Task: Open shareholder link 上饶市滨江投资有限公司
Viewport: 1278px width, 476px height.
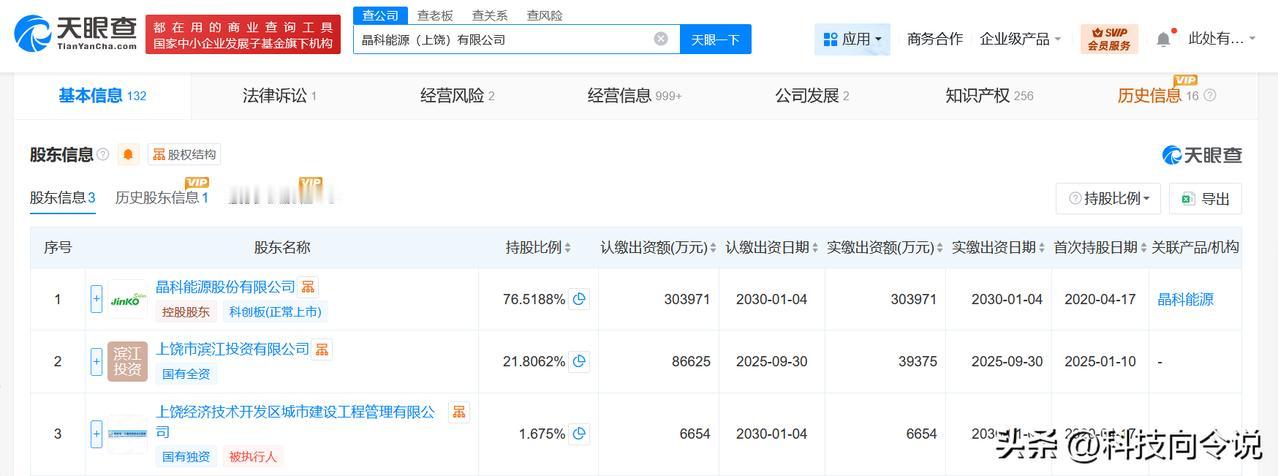Action: (233, 349)
